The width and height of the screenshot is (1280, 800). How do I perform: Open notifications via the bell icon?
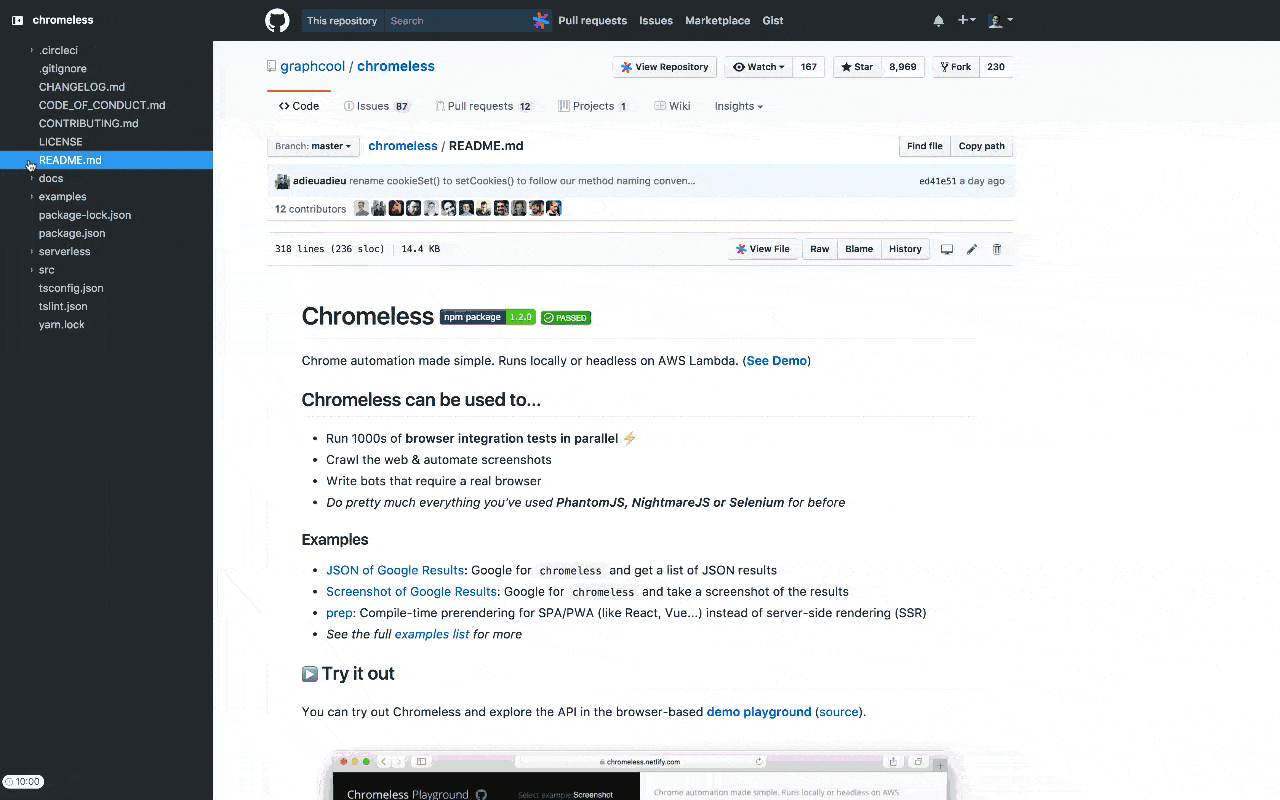(x=938, y=20)
